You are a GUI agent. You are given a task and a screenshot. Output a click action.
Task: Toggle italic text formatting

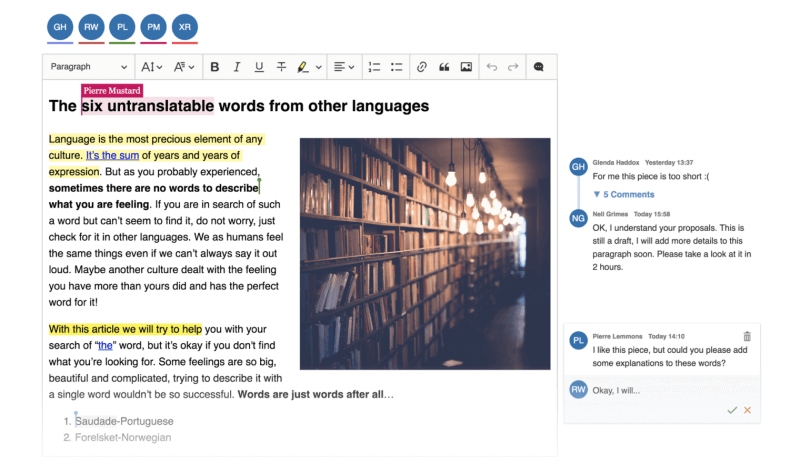(237, 67)
